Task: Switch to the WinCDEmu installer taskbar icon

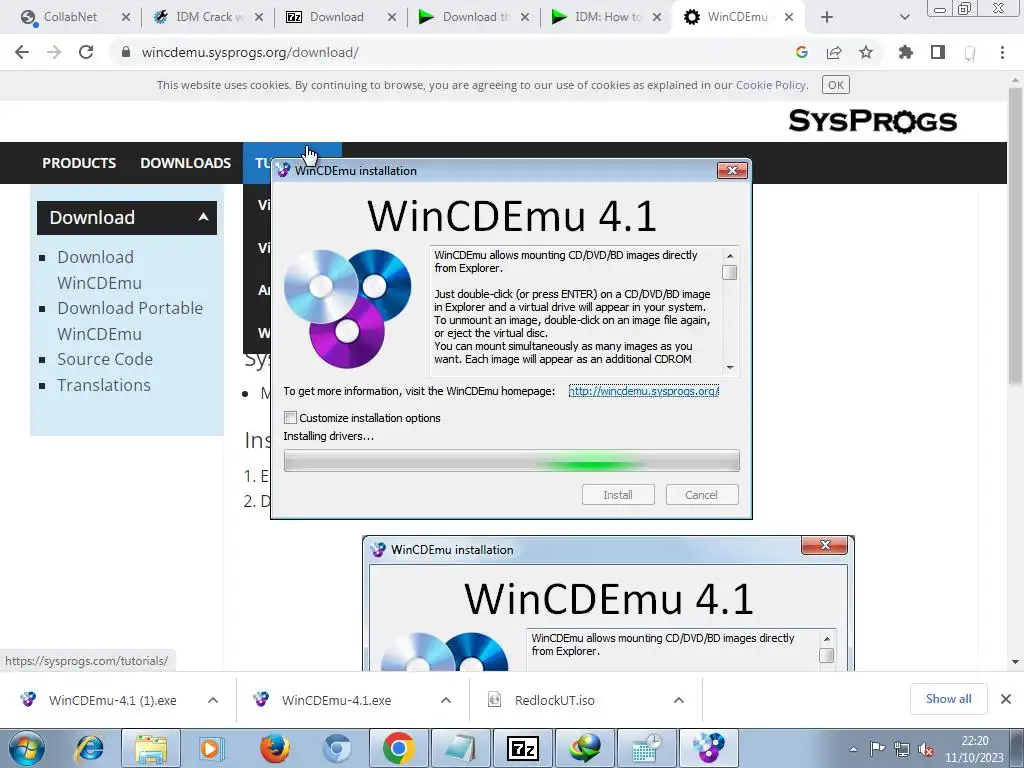Action: [x=709, y=748]
